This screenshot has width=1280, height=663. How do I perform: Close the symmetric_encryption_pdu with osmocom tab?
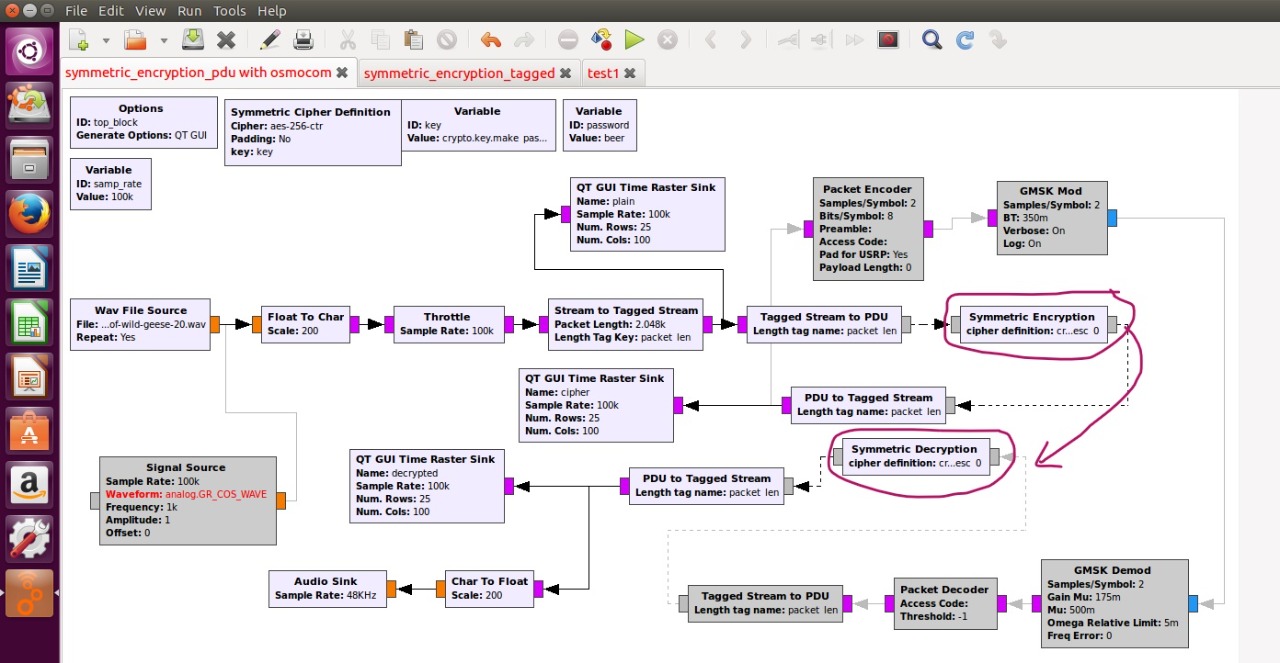coord(342,73)
